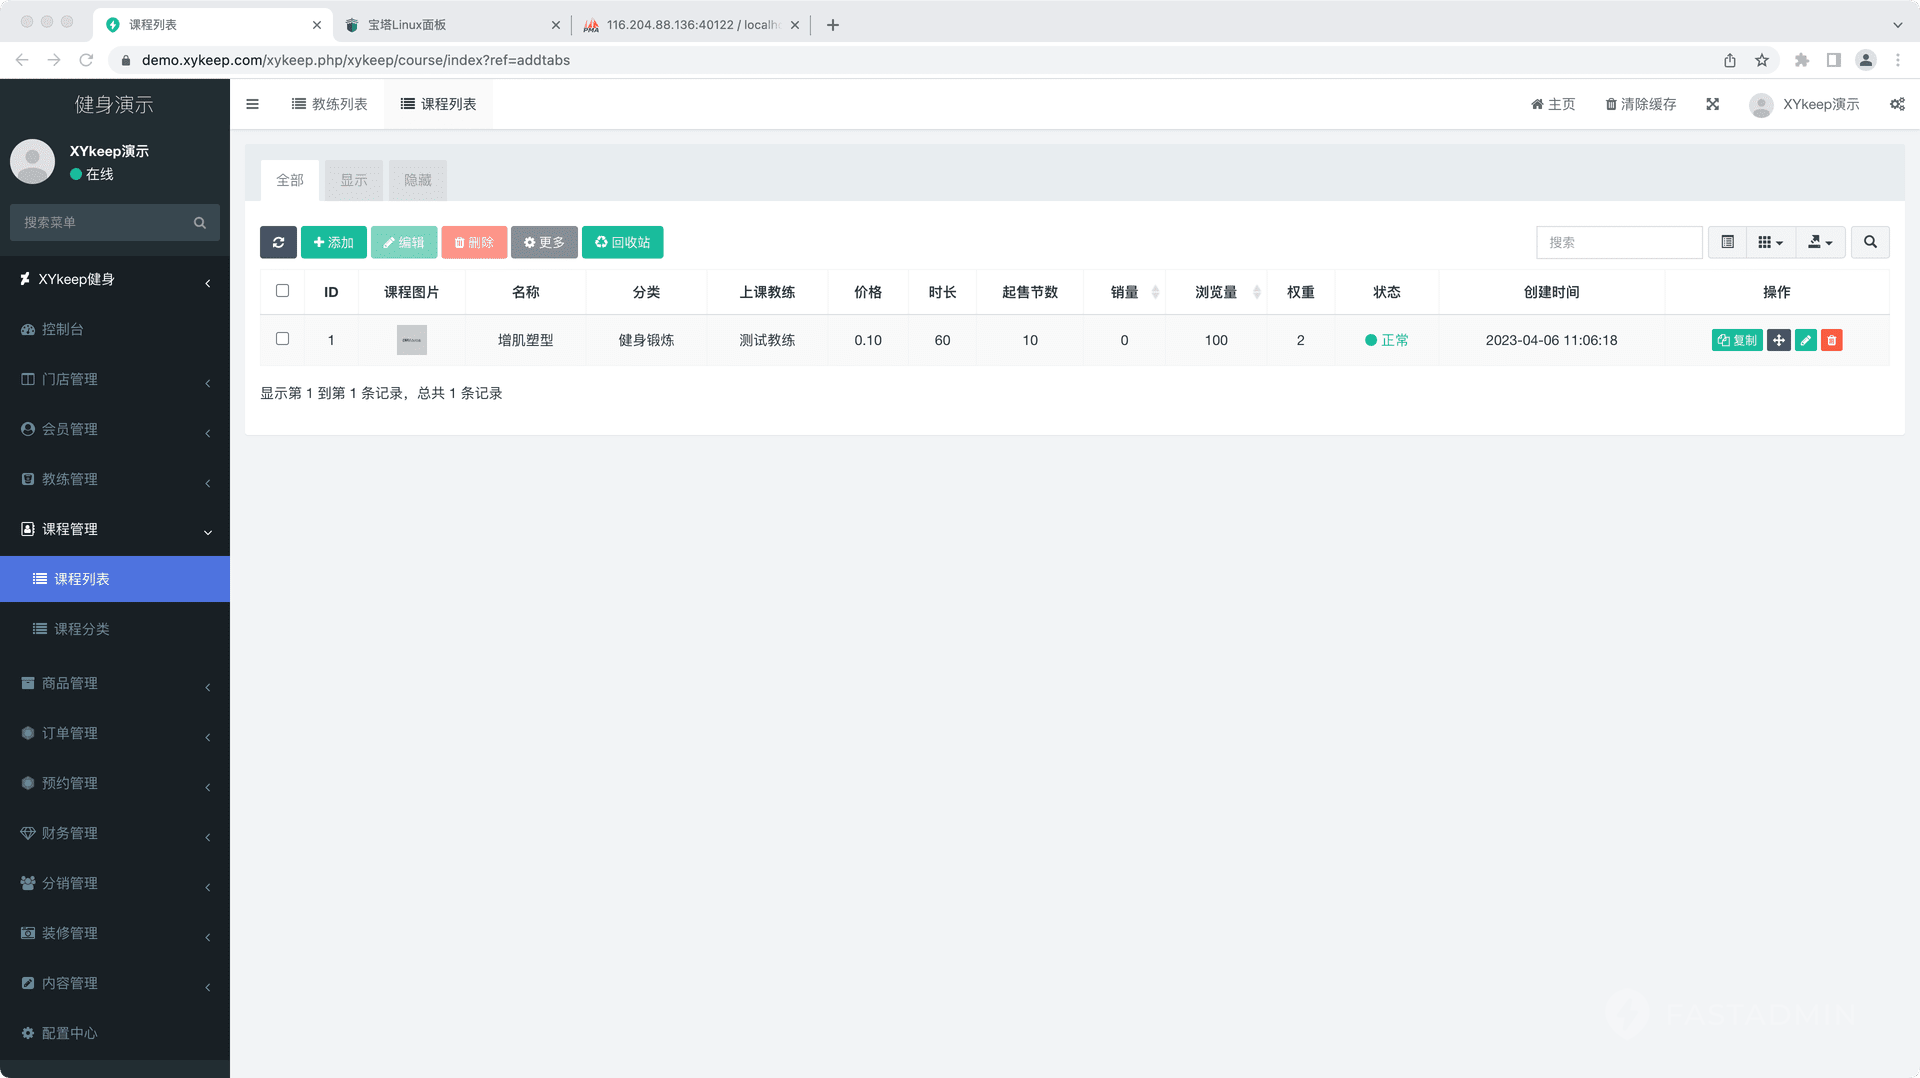The width and height of the screenshot is (1920, 1078).
Task: Open the columns visibility dropdown
Action: pos(1770,242)
